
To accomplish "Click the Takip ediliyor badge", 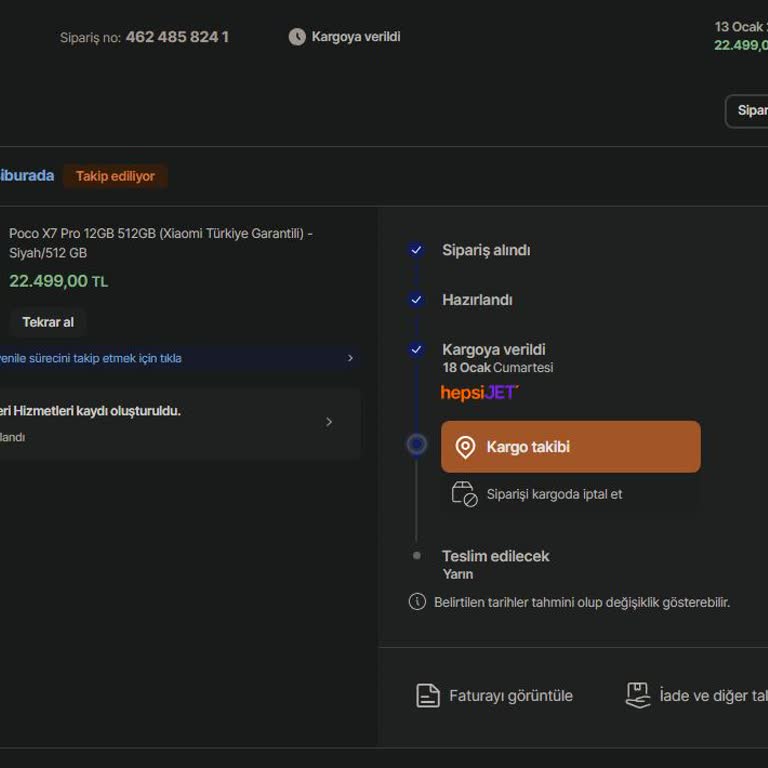I will [115, 176].
